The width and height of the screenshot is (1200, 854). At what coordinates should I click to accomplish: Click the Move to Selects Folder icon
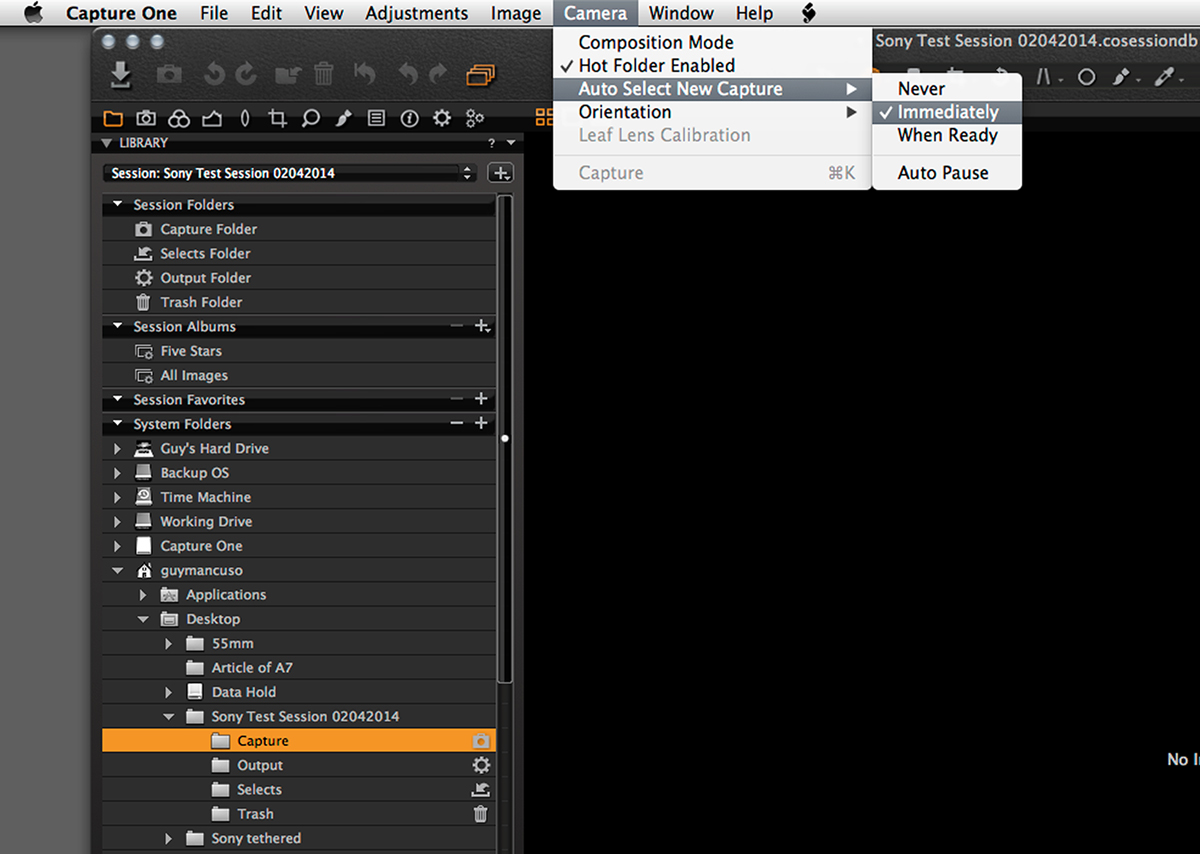pyautogui.click(x=288, y=75)
